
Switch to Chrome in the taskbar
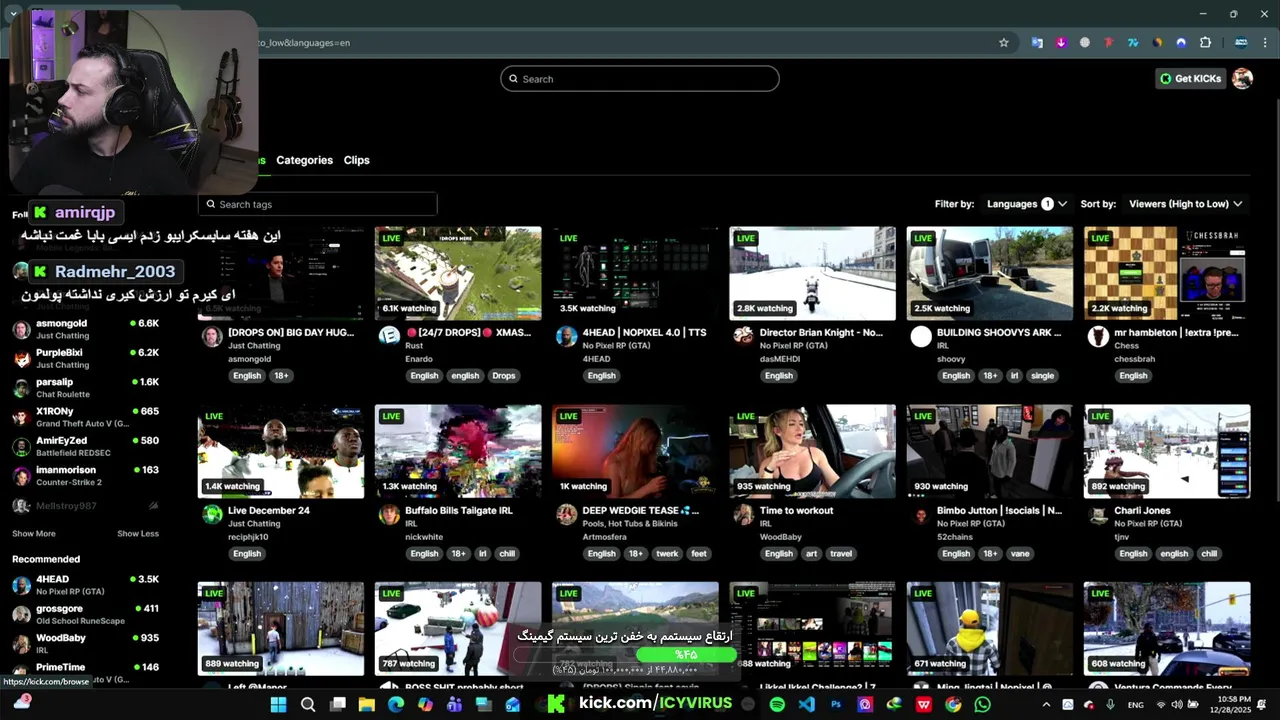953,704
